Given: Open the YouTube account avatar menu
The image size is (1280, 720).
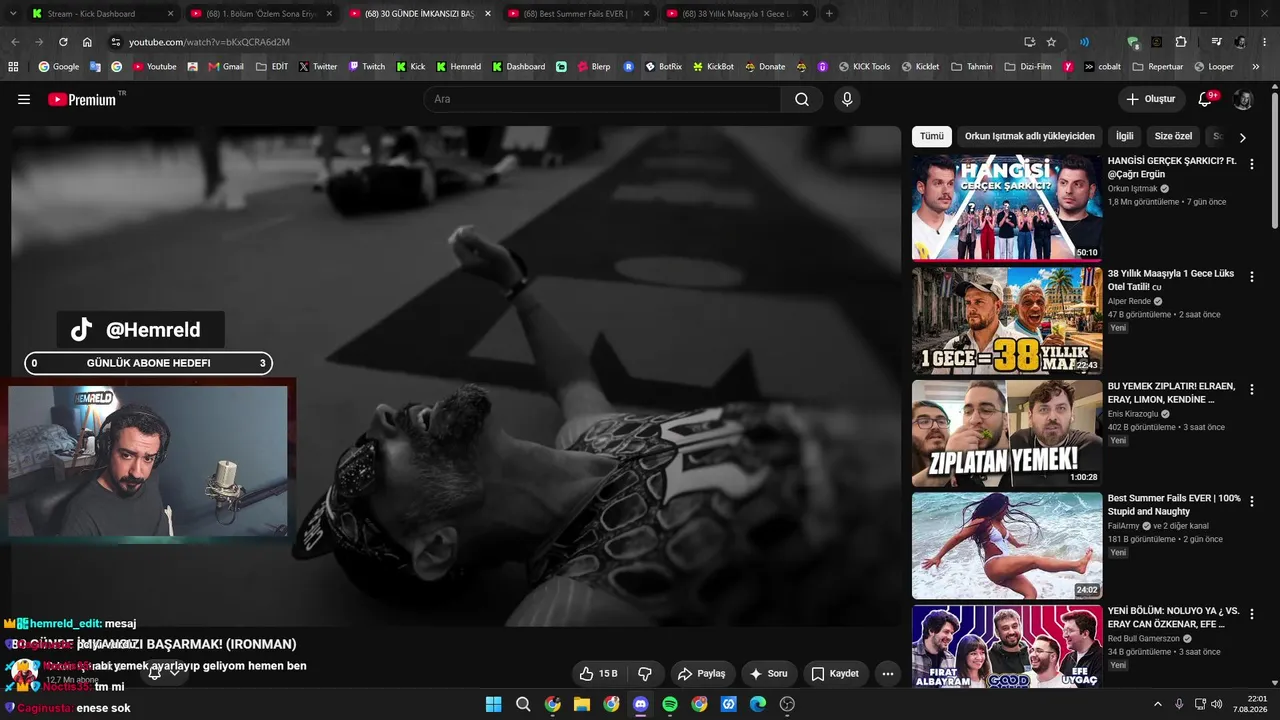Looking at the screenshot, I should (1243, 99).
